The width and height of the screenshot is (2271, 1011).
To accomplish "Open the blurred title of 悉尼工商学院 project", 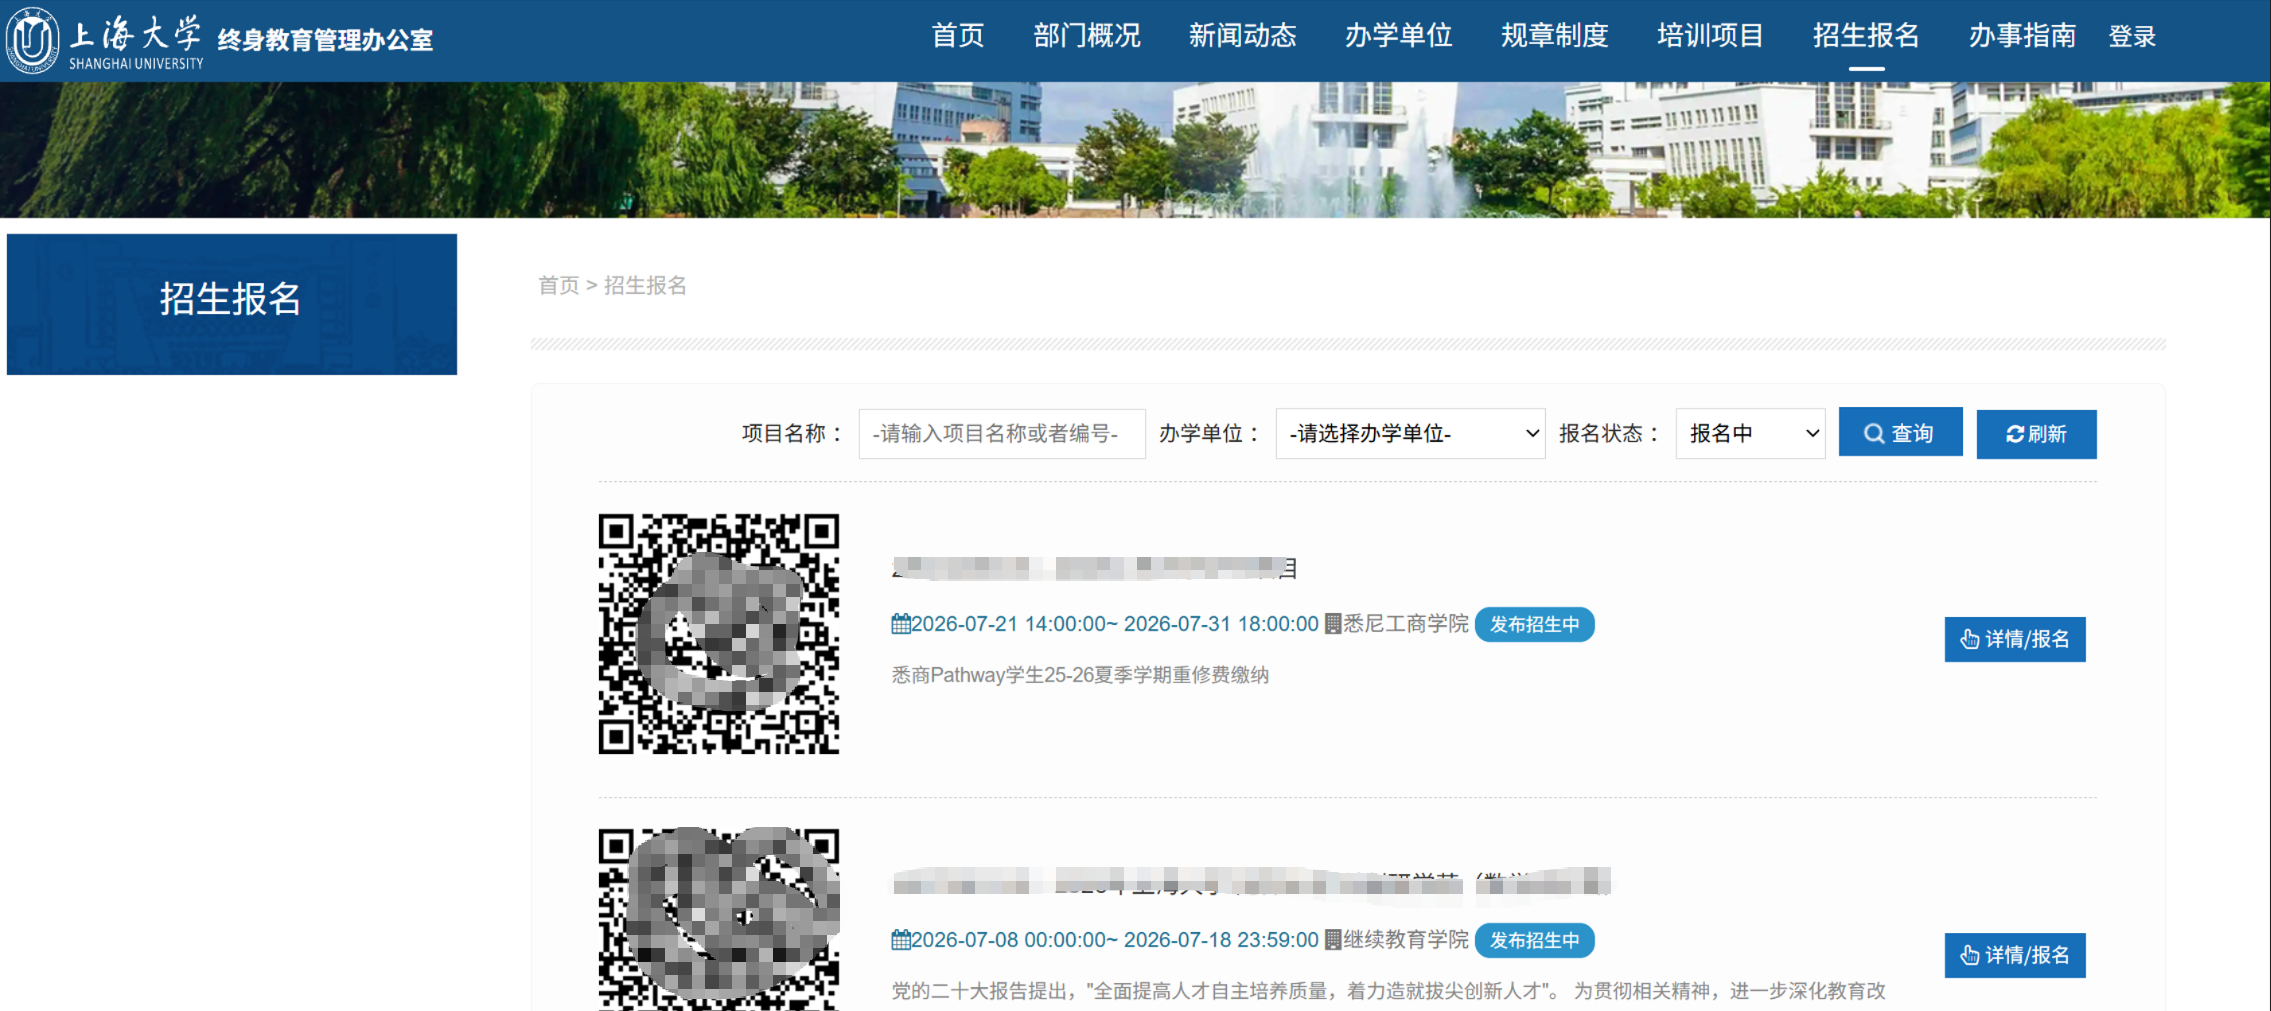I will pos(1094,568).
